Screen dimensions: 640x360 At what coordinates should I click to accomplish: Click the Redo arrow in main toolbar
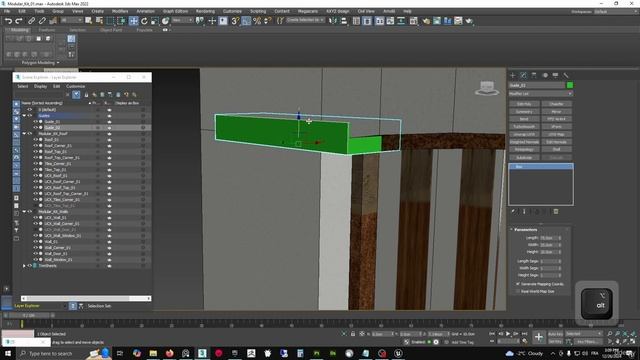coord(19,21)
